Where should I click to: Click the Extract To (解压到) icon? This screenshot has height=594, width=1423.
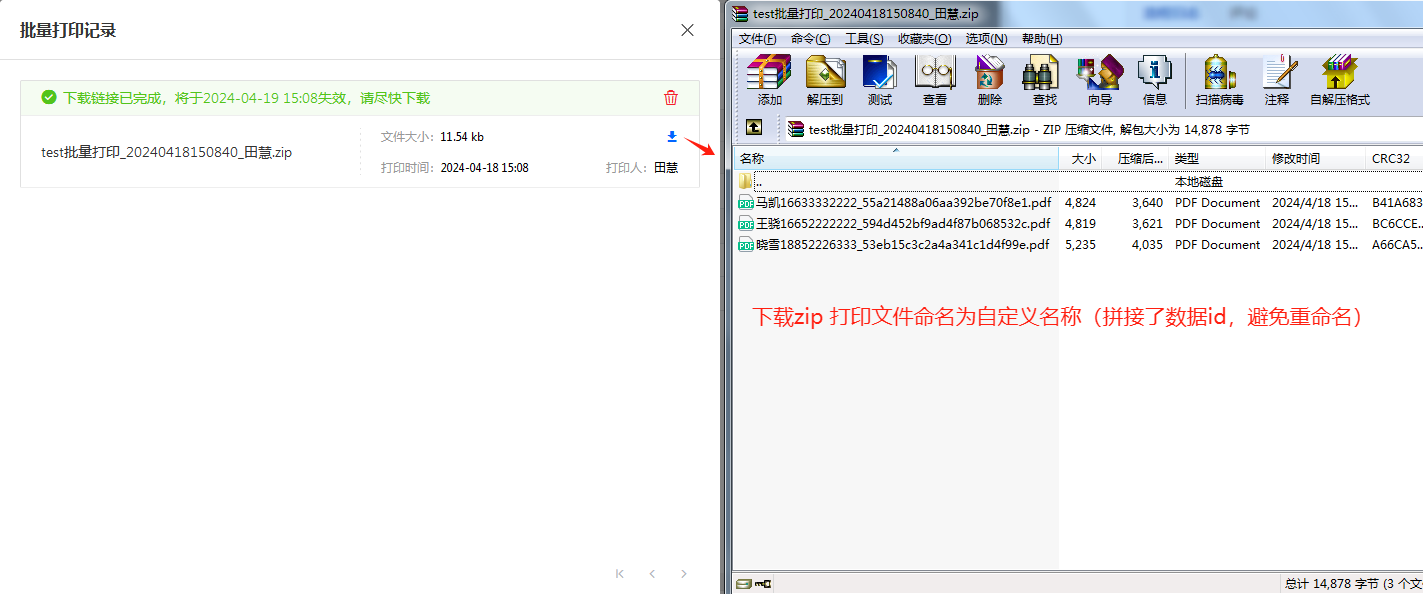825,80
